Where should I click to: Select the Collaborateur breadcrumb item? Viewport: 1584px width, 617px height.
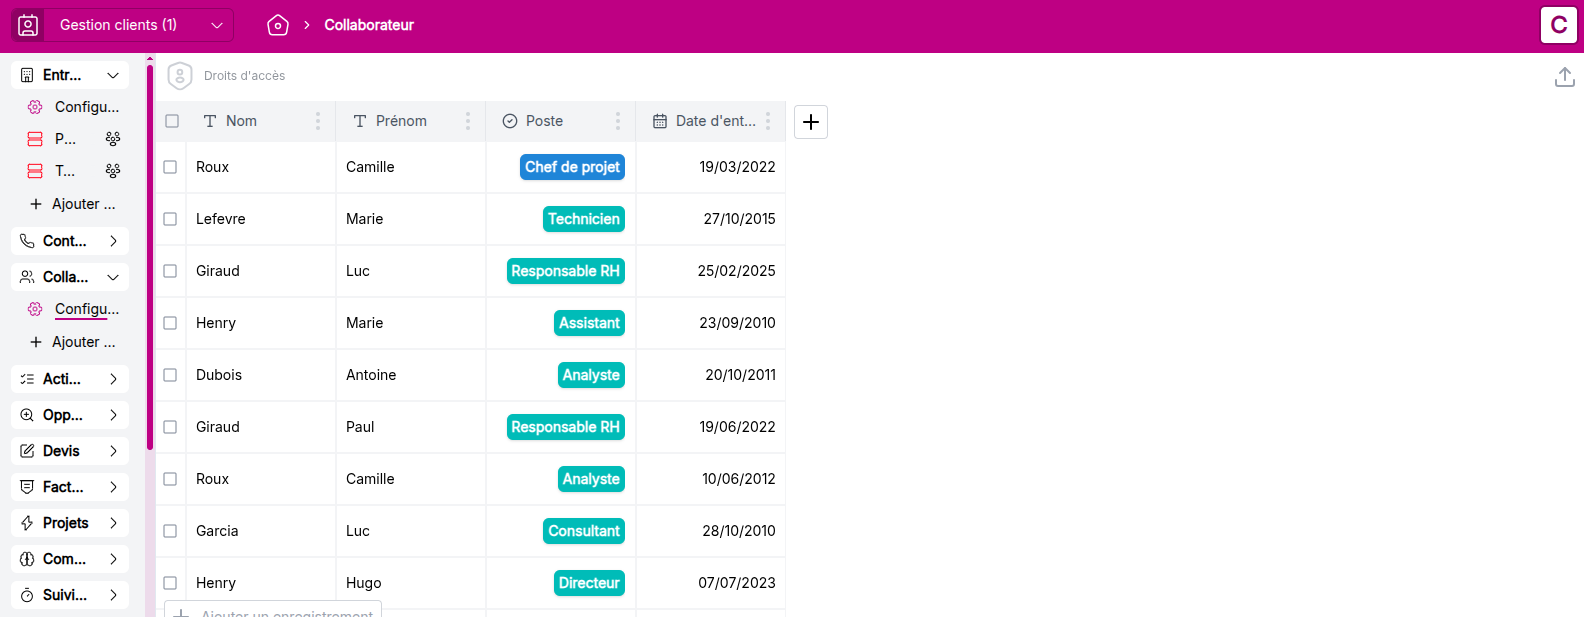[369, 25]
